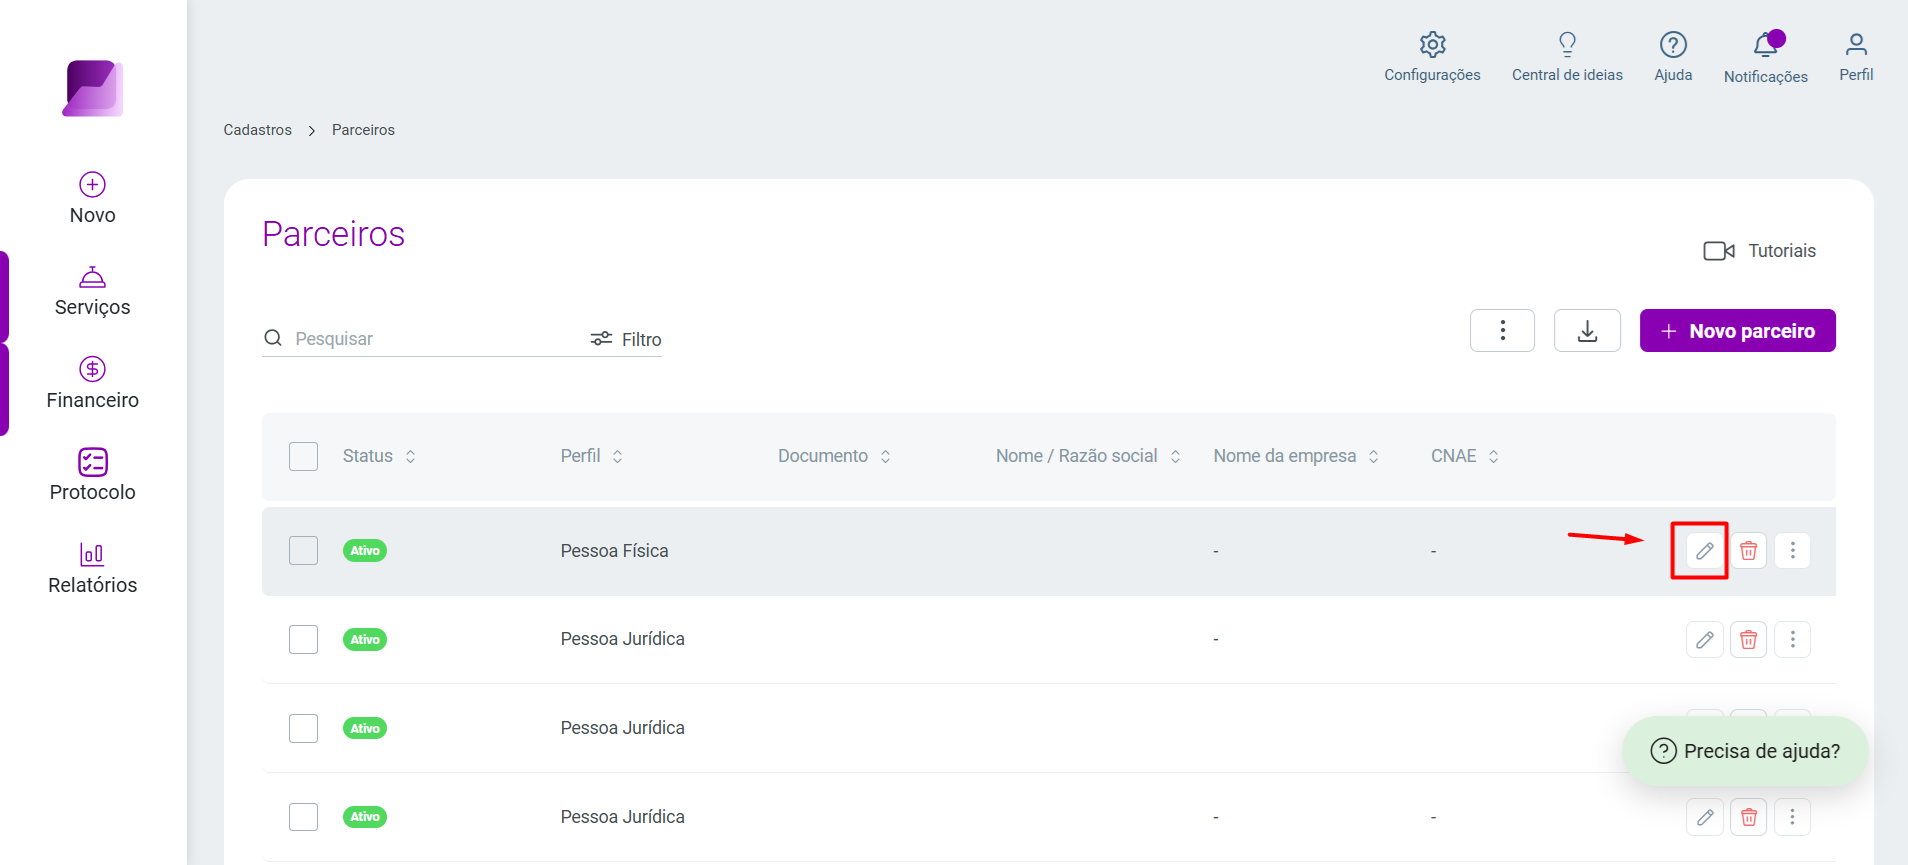Toggle the select-all checkbox in header
The height and width of the screenshot is (865, 1908).
pos(303,456)
